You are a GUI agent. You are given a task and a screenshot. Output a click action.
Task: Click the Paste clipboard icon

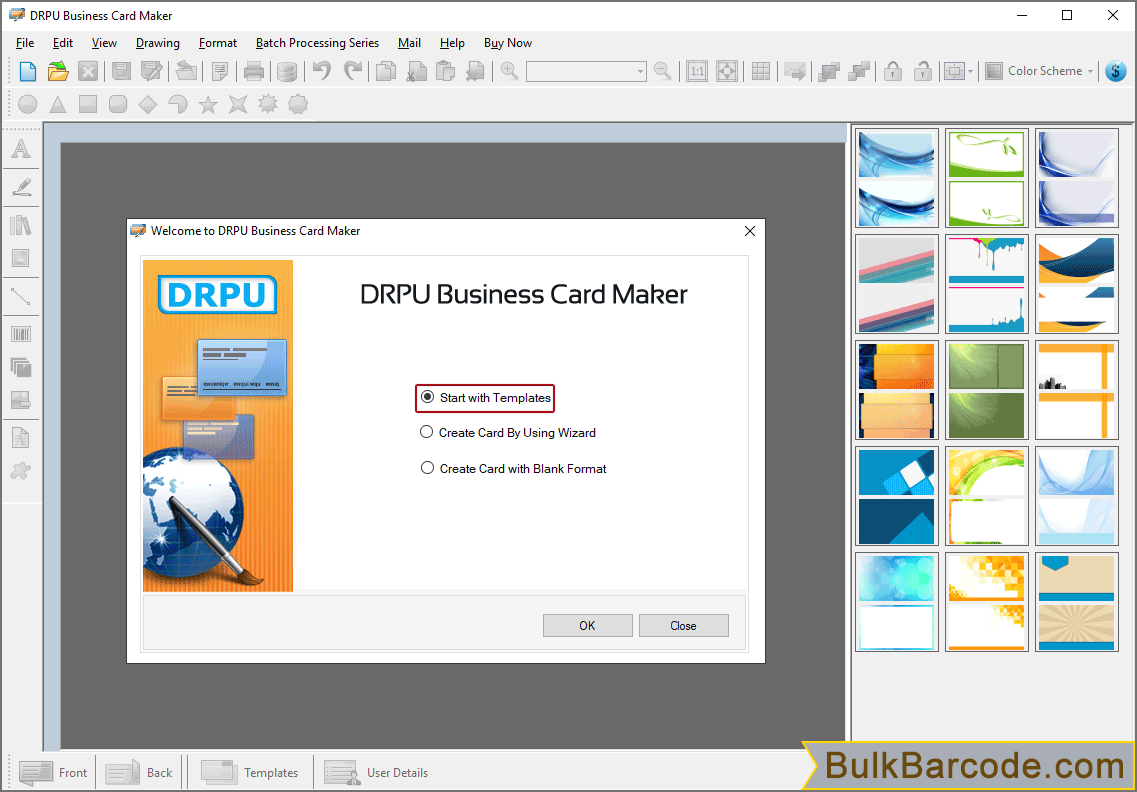click(445, 71)
